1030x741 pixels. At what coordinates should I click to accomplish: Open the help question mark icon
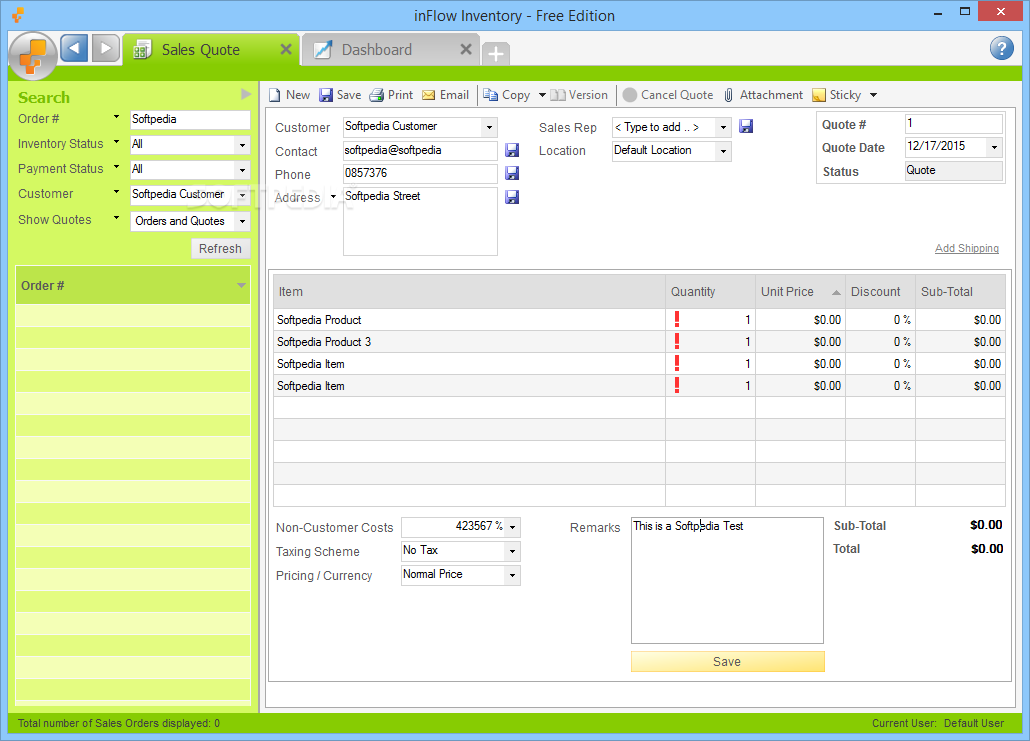(1001, 48)
